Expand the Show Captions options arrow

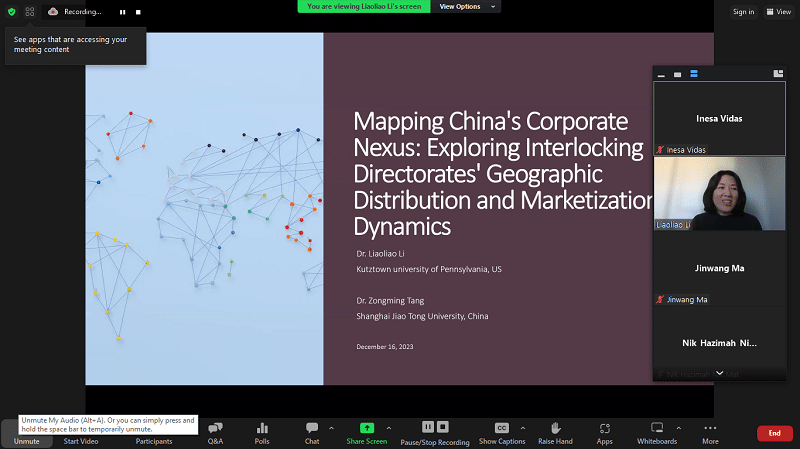point(520,426)
